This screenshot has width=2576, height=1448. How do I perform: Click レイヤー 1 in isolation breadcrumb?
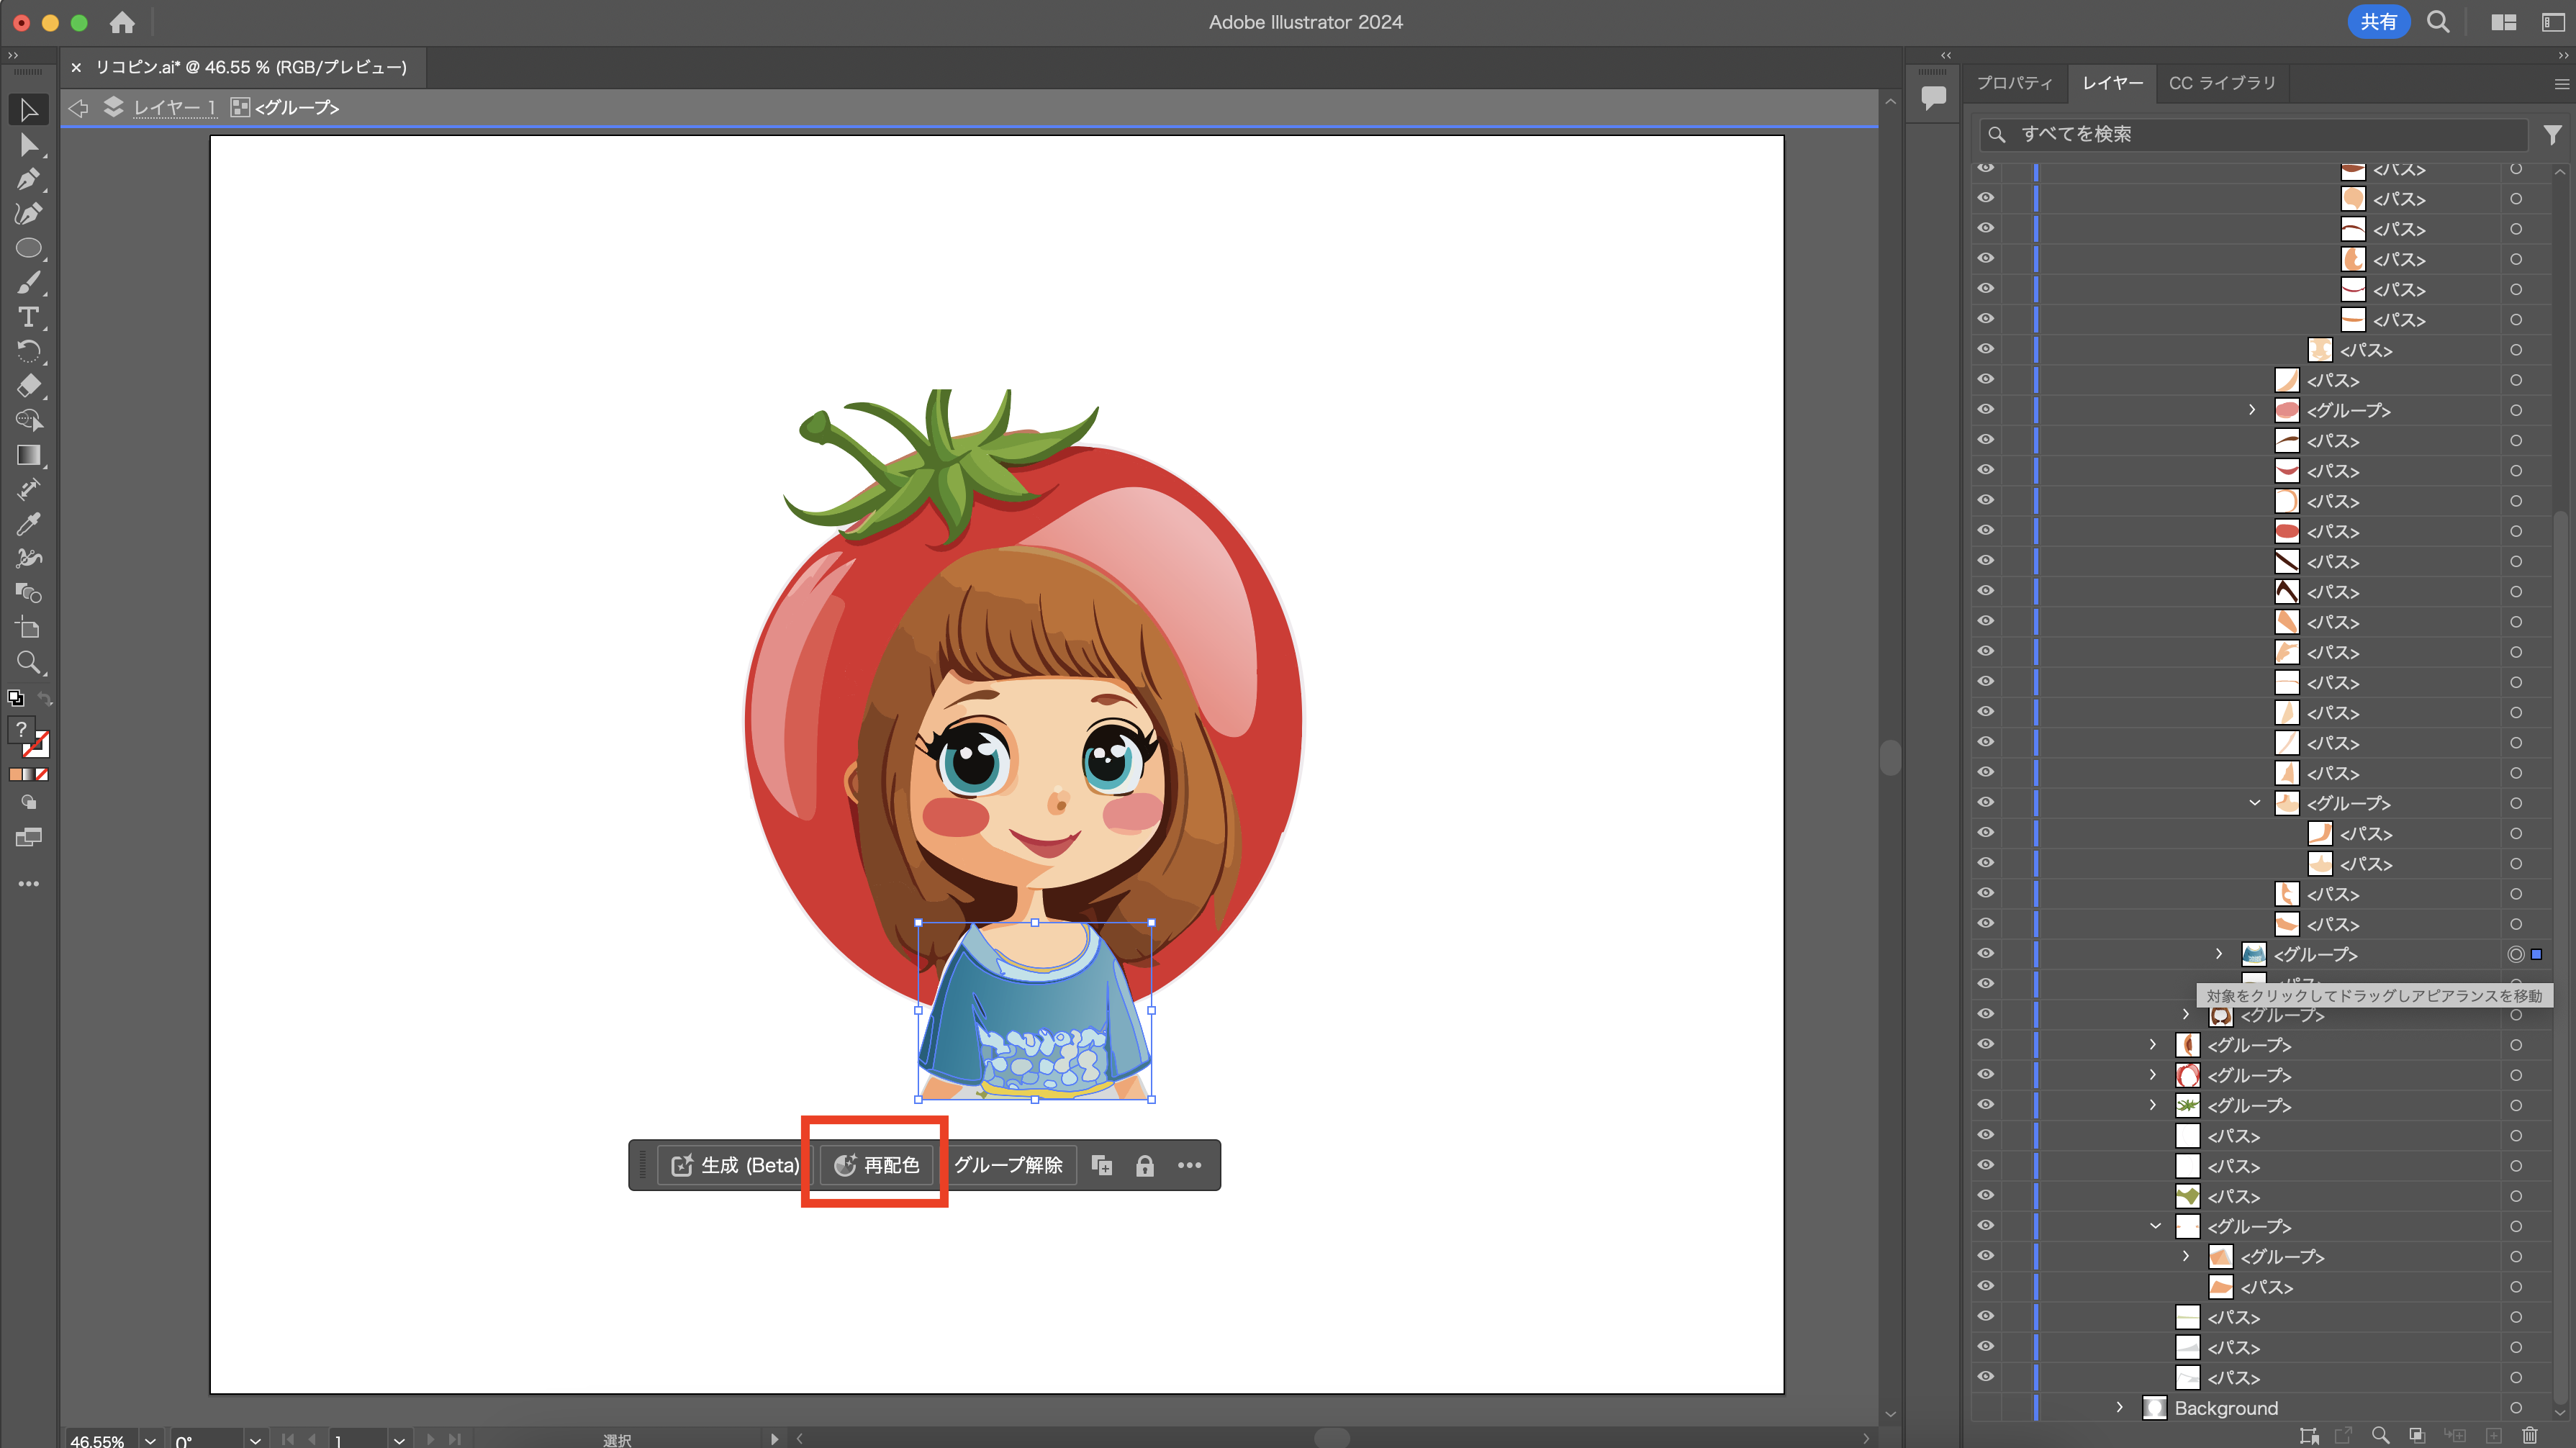175,107
